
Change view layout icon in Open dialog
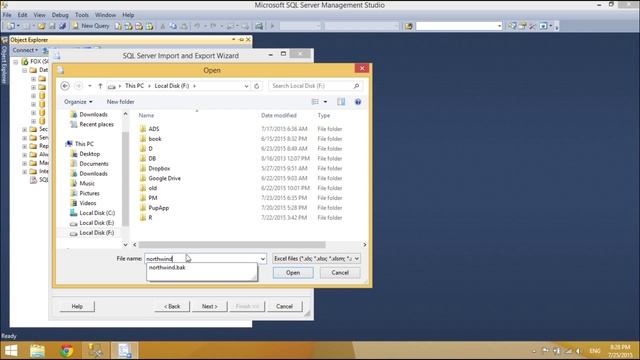[315, 102]
